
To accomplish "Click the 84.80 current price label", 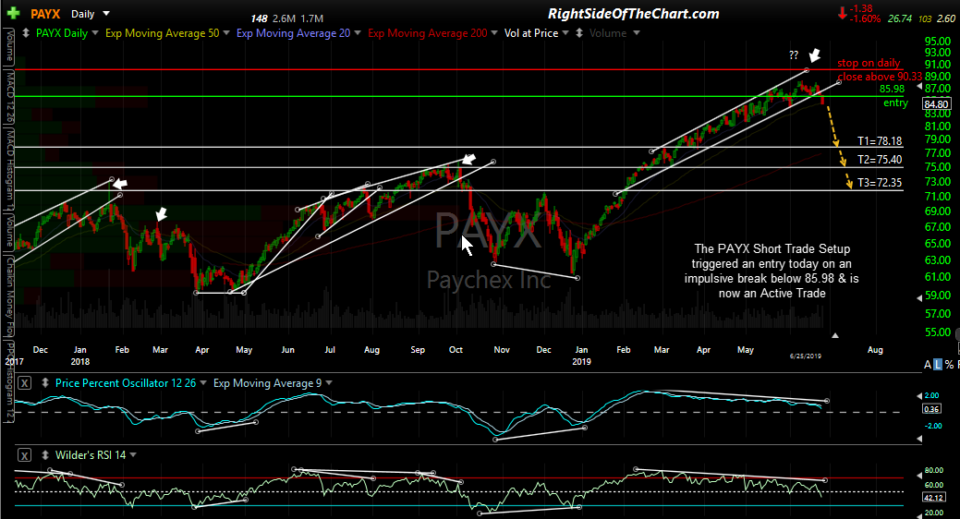I will 937,104.
